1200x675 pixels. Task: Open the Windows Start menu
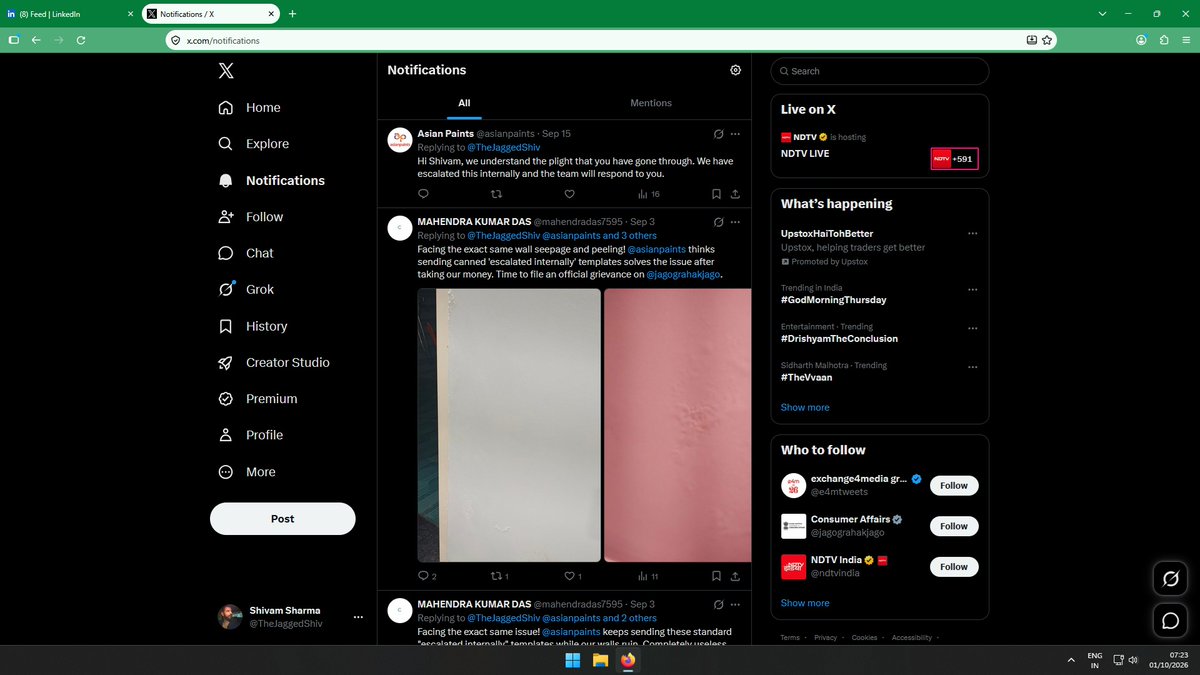[573, 661]
